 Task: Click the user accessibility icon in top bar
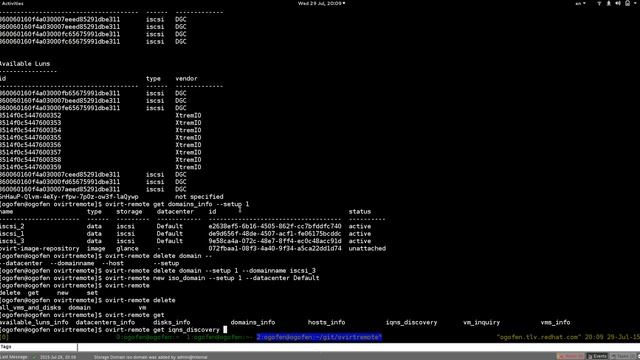click(x=609, y=3)
